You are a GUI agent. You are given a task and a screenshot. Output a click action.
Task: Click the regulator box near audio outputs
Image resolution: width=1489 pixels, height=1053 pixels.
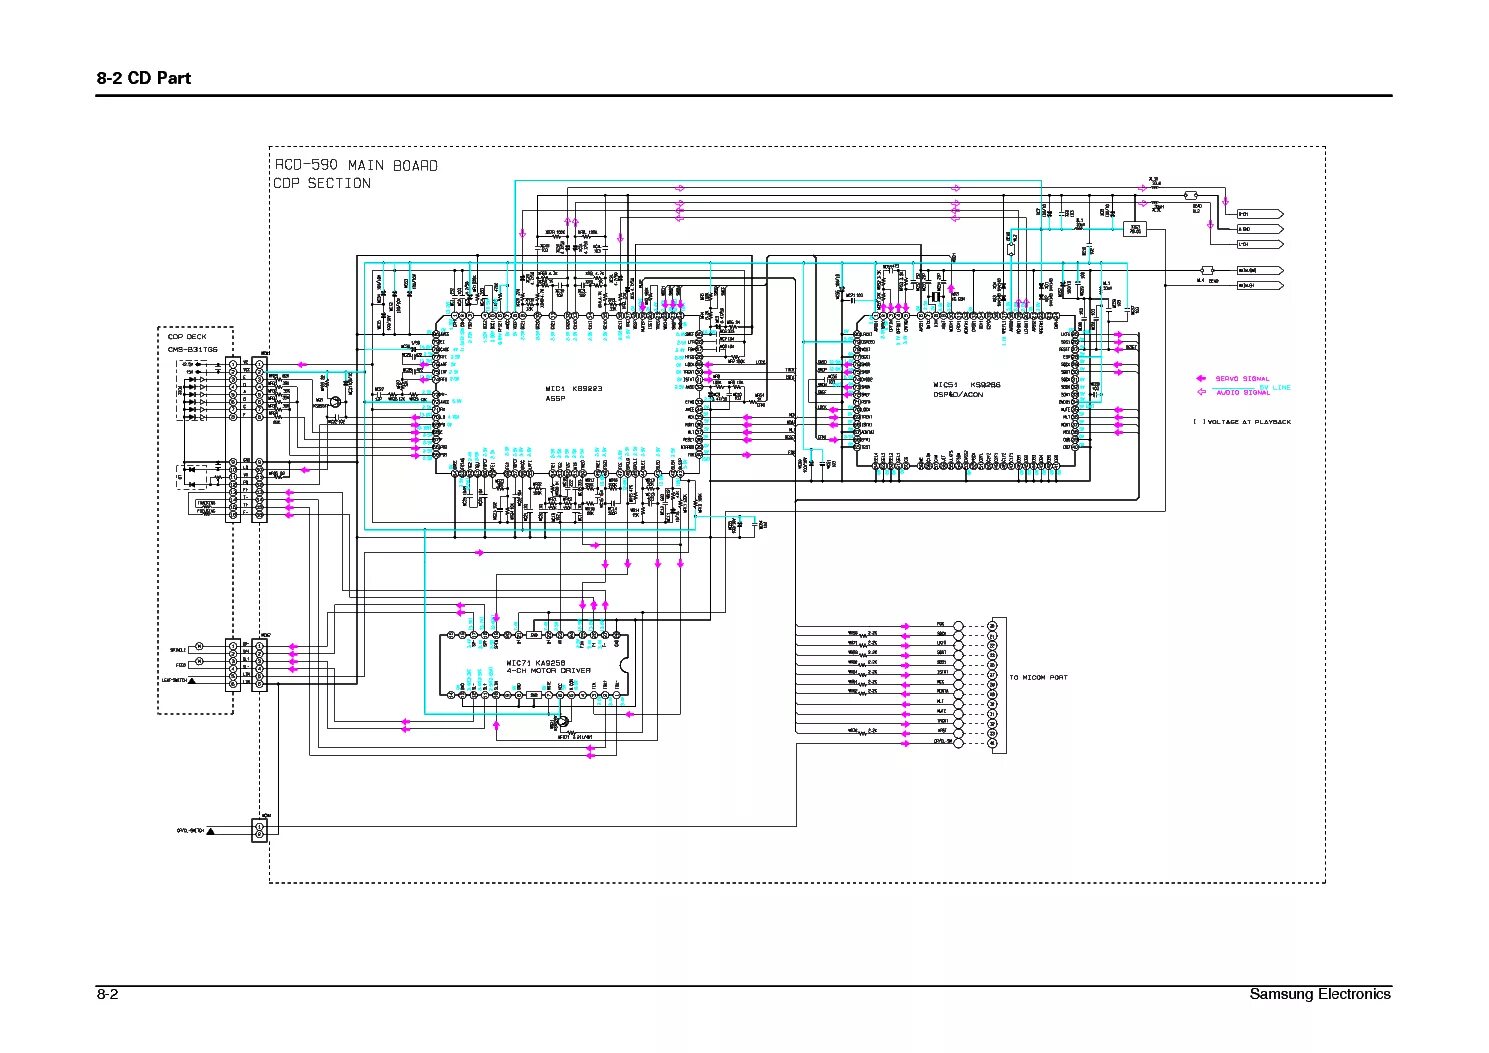pyautogui.click(x=1135, y=229)
